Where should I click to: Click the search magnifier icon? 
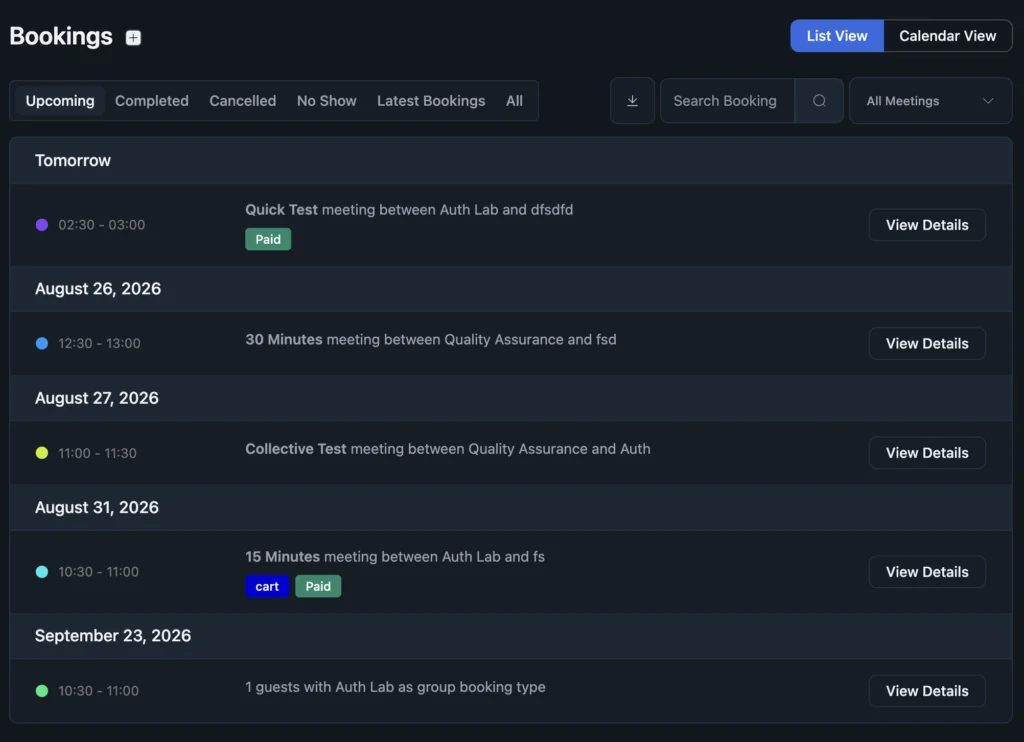(819, 101)
